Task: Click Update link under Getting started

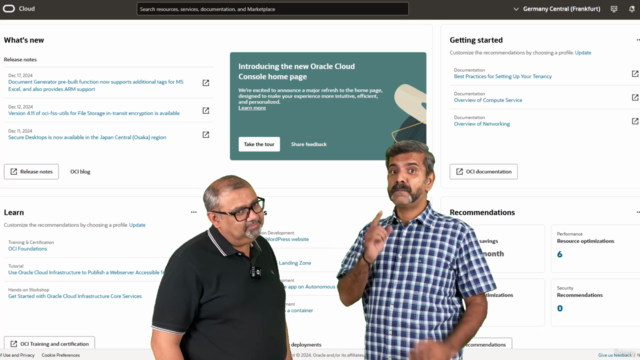Action: click(583, 53)
